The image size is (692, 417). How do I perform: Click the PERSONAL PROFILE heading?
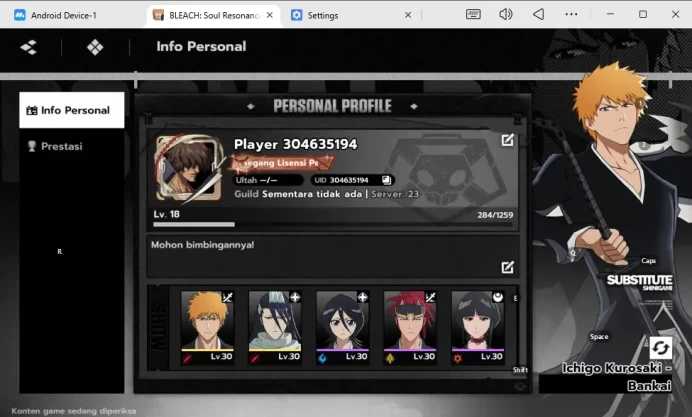pyautogui.click(x=332, y=106)
